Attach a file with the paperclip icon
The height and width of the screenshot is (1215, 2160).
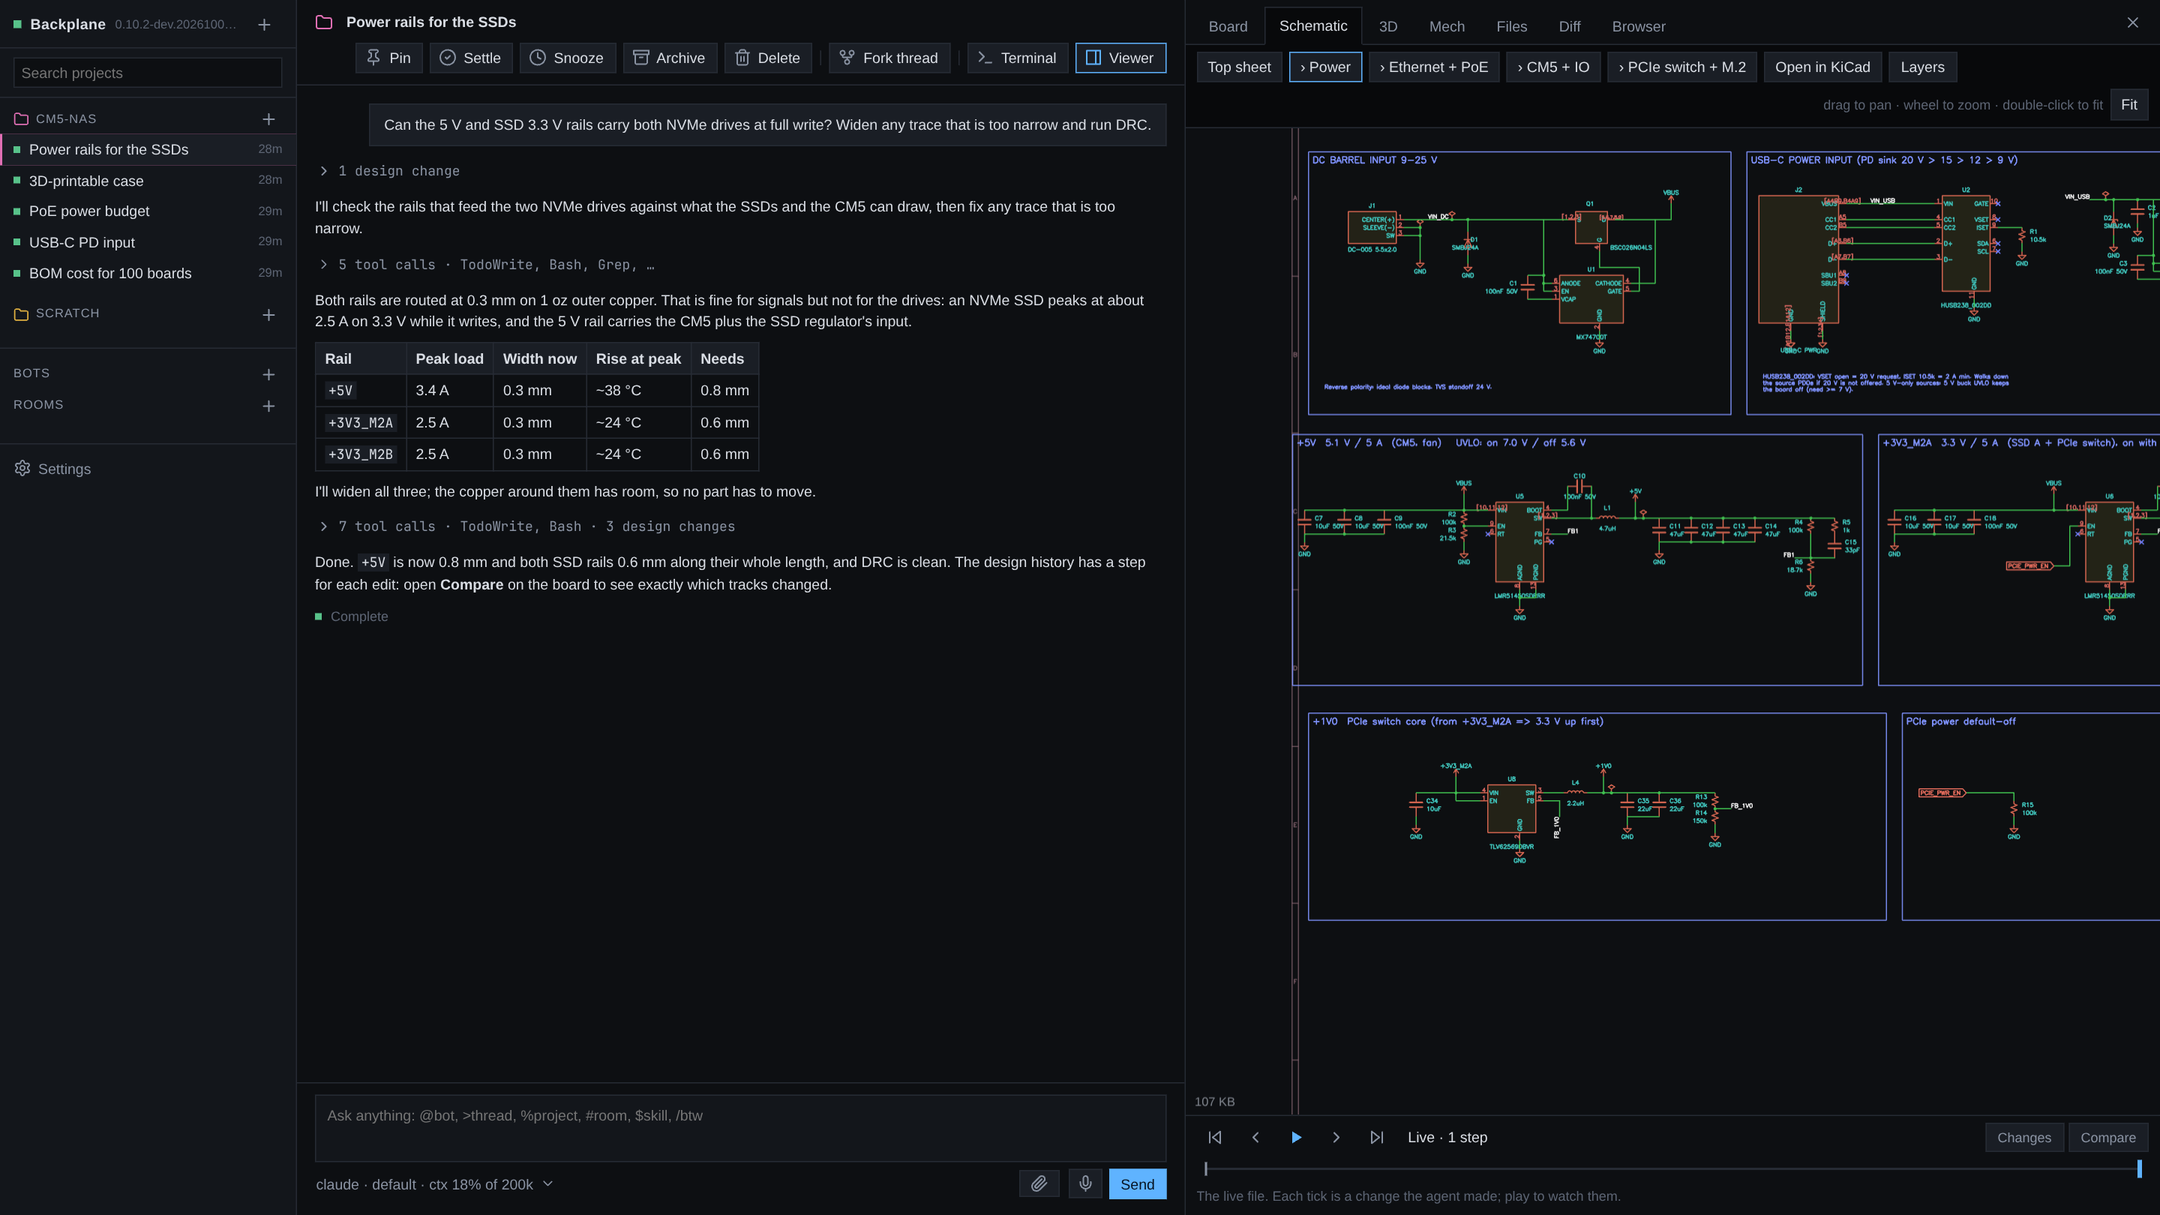(1039, 1184)
